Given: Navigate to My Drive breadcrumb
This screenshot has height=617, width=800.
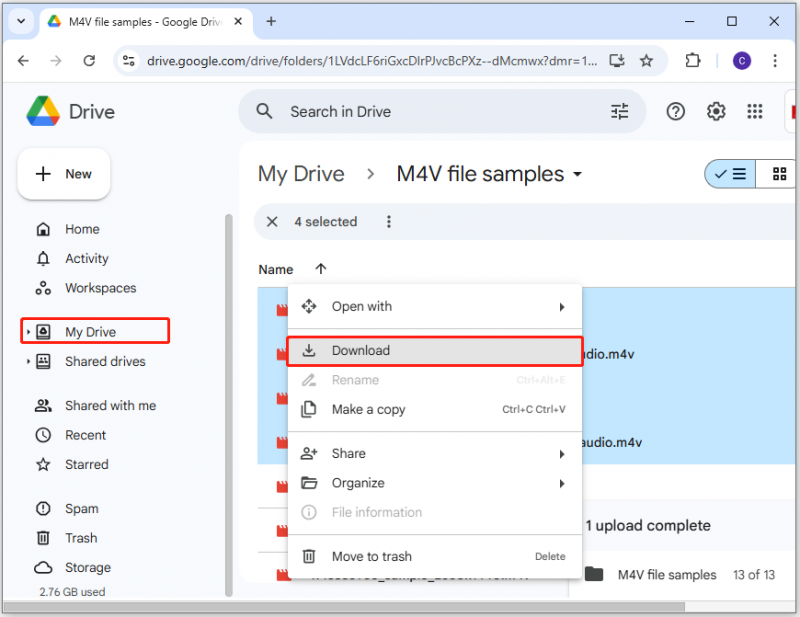Looking at the screenshot, I should 301,175.
